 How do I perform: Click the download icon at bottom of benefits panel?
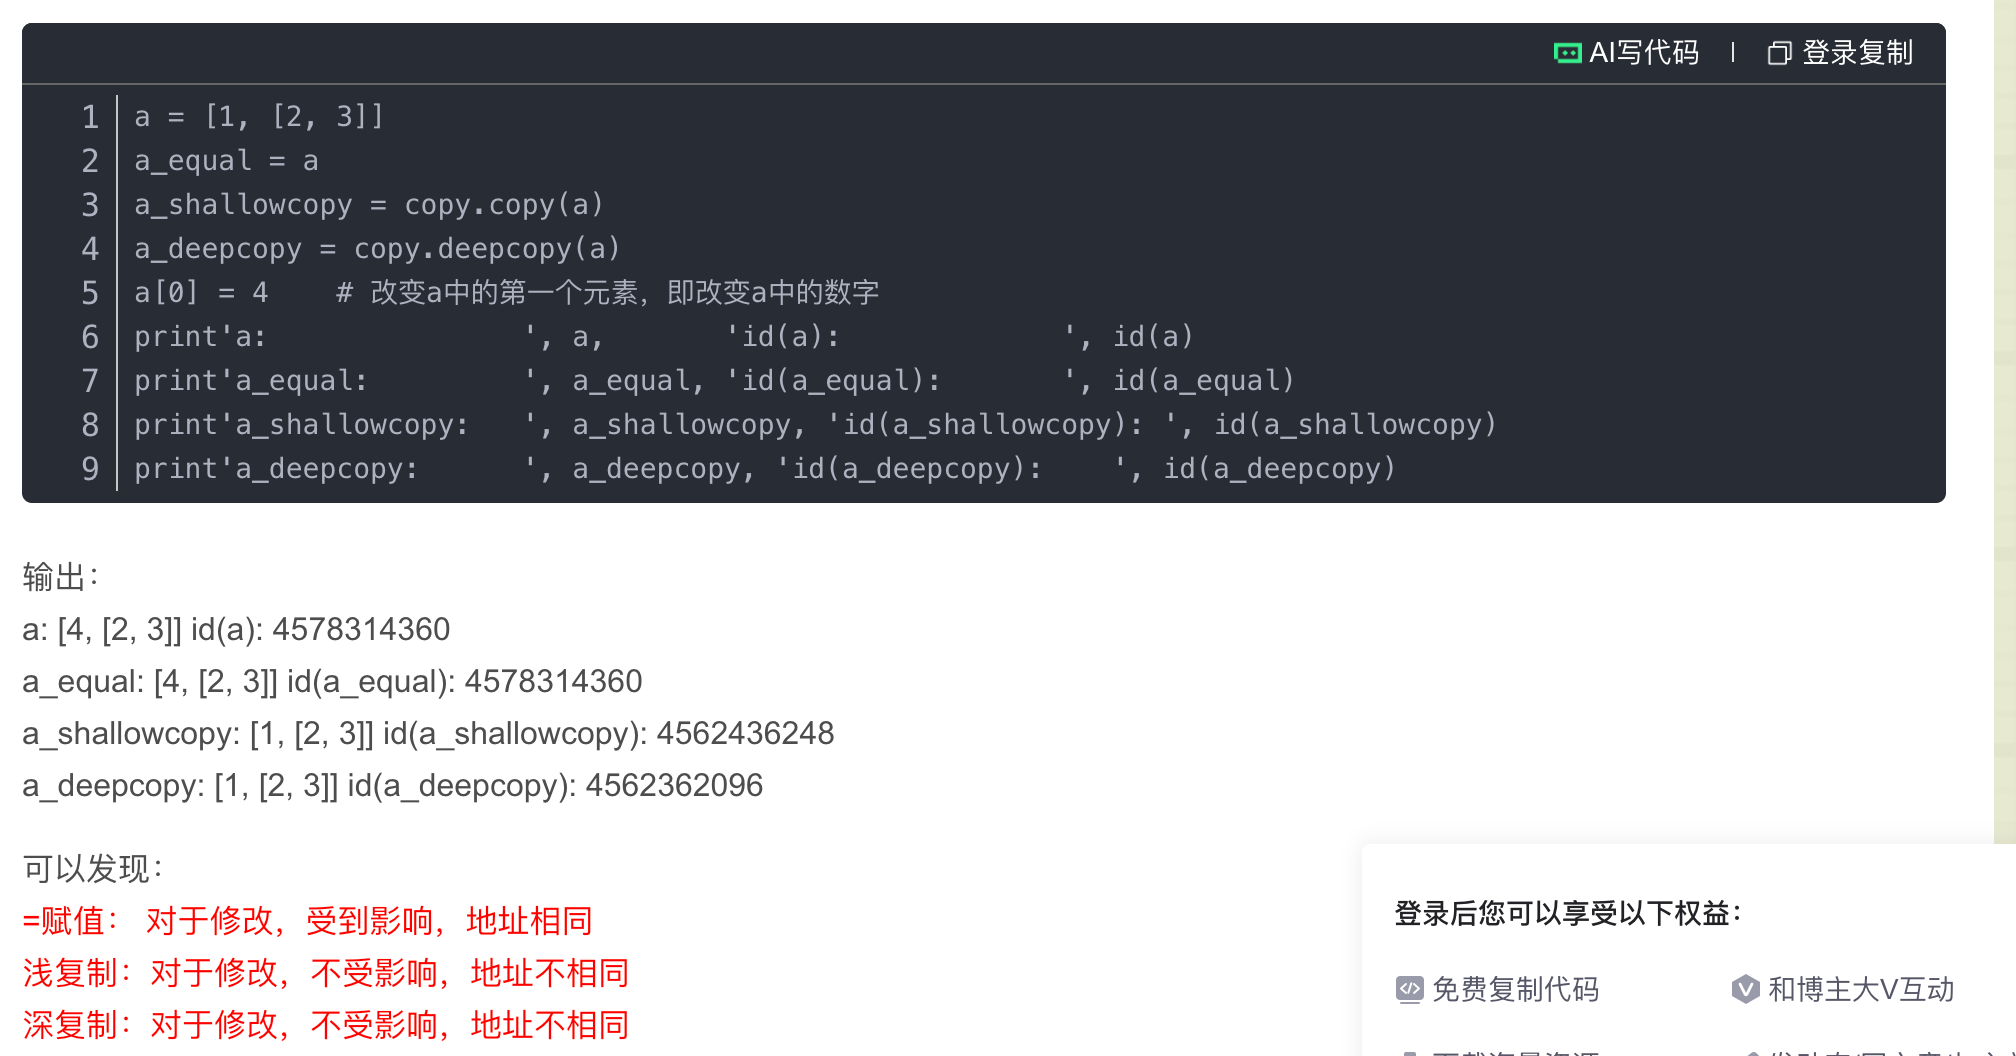point(1409,1050)
